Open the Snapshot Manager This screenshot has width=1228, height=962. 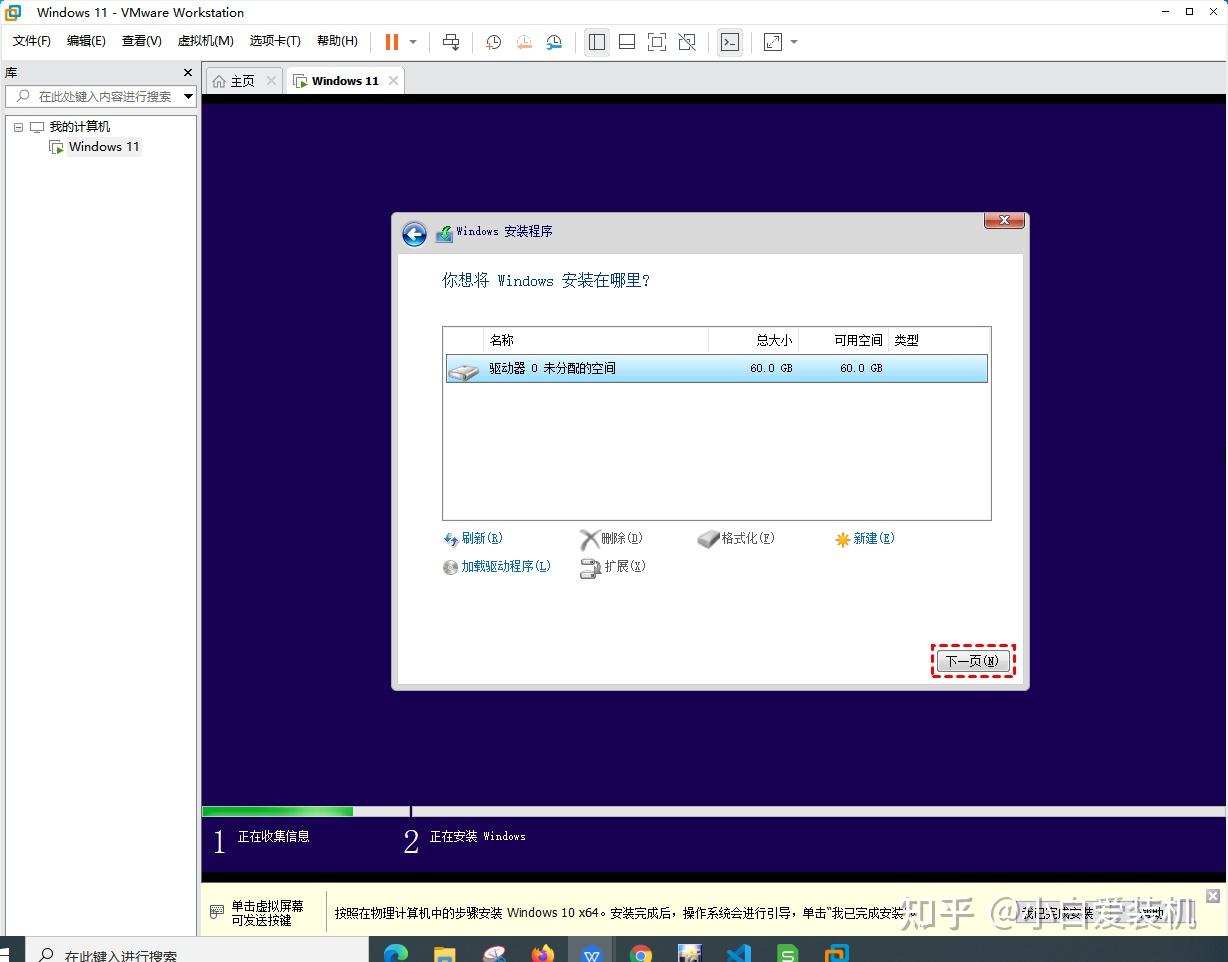coord(554,42)
